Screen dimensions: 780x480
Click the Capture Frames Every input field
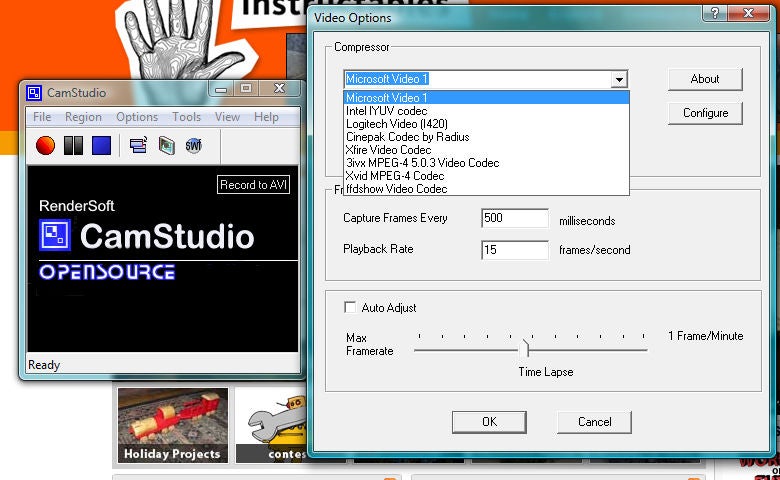coord(515,218)
